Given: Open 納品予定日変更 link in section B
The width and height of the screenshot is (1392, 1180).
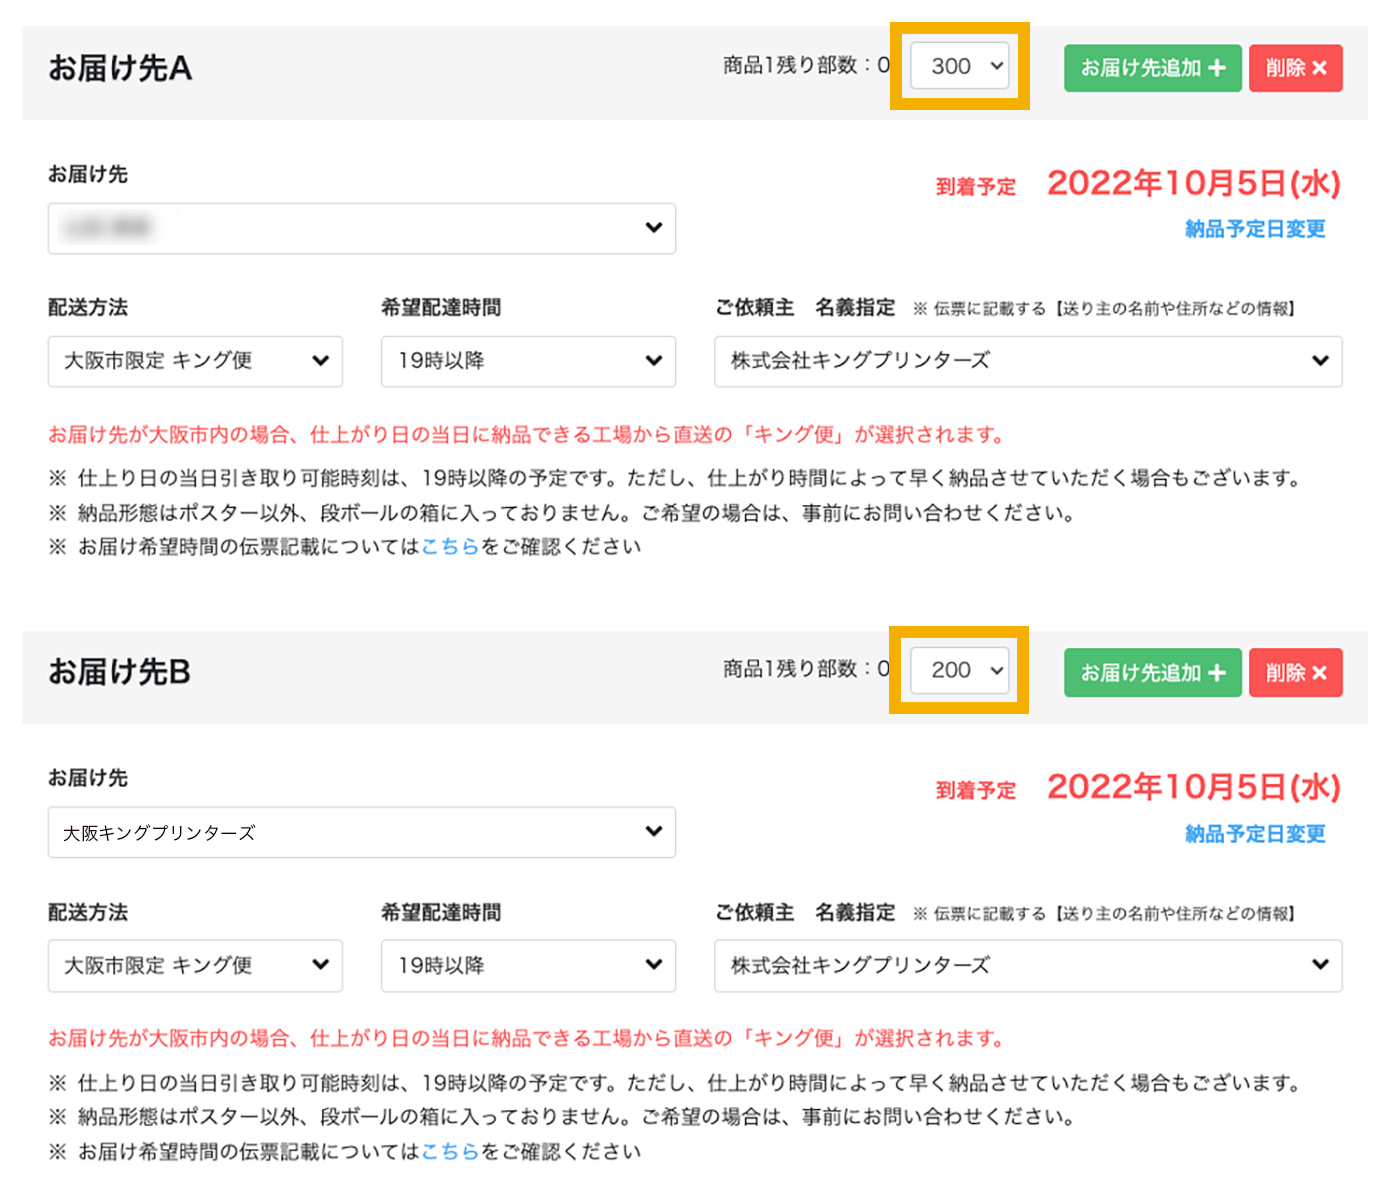Looking at the screenshot, I should 1255,834.
